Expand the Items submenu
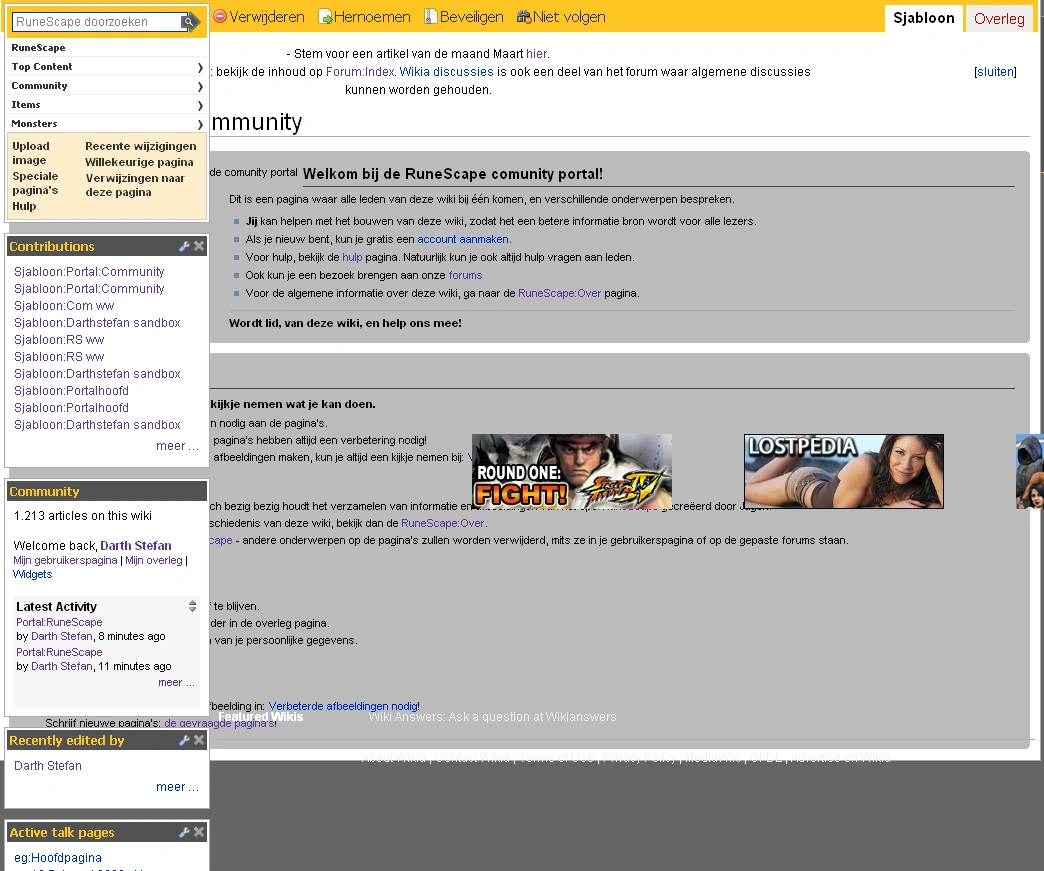 click(200, 105)
